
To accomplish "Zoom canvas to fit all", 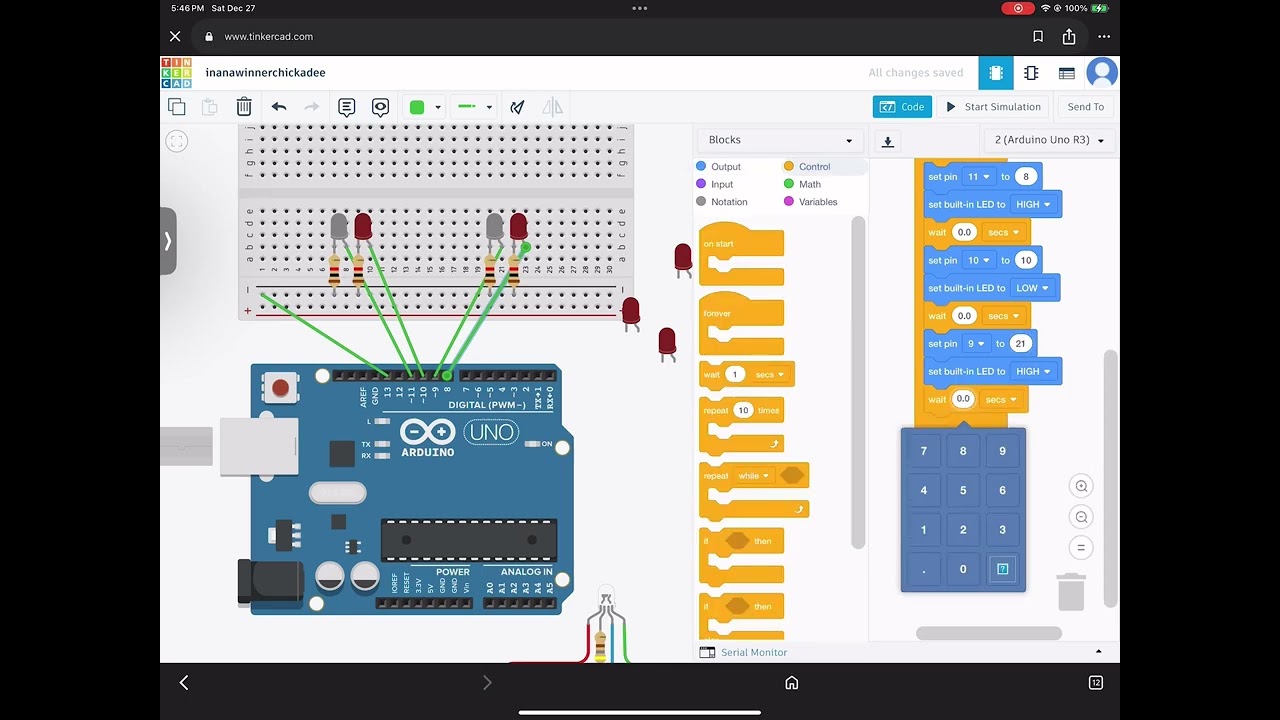I will pyautogui.click(x=177, y=141).
